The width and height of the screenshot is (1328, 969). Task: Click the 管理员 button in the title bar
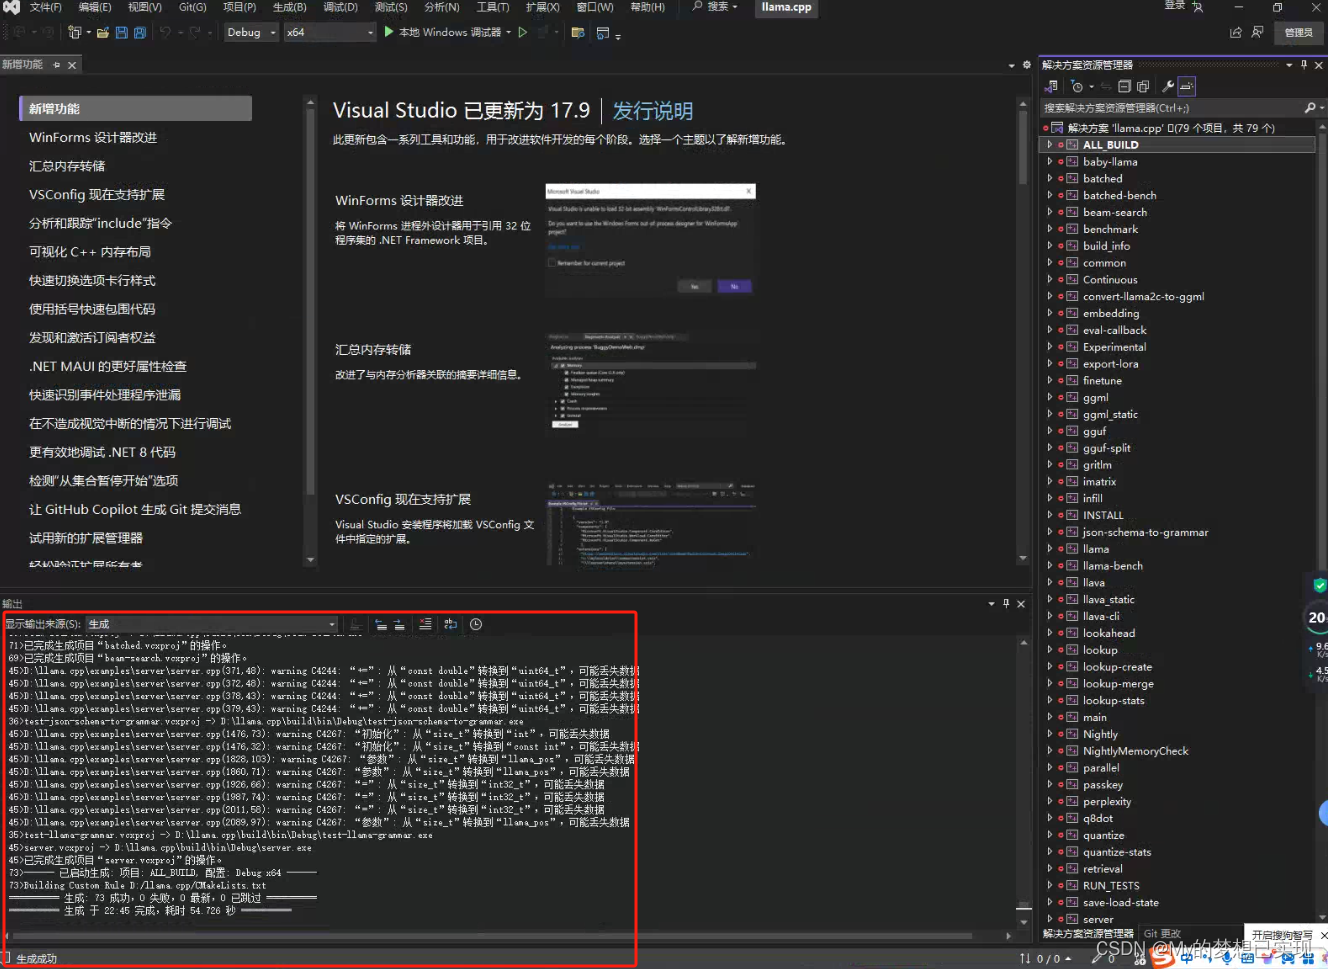coord(1298,31)
